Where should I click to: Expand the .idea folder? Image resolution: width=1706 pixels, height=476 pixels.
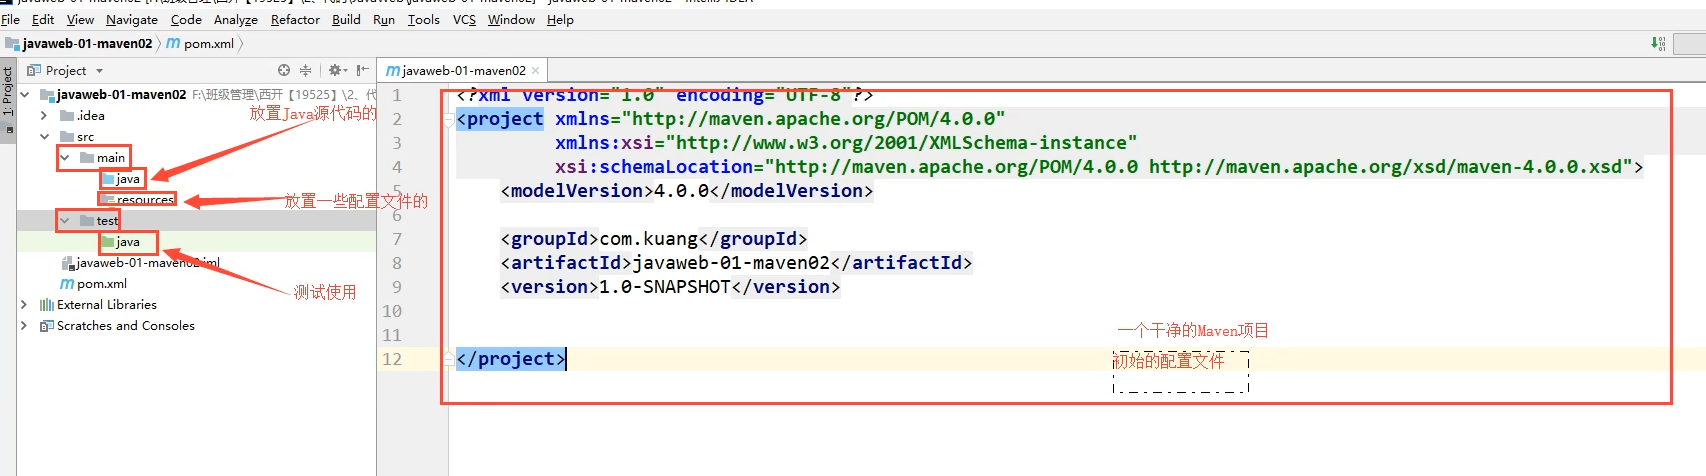point(44,116)
